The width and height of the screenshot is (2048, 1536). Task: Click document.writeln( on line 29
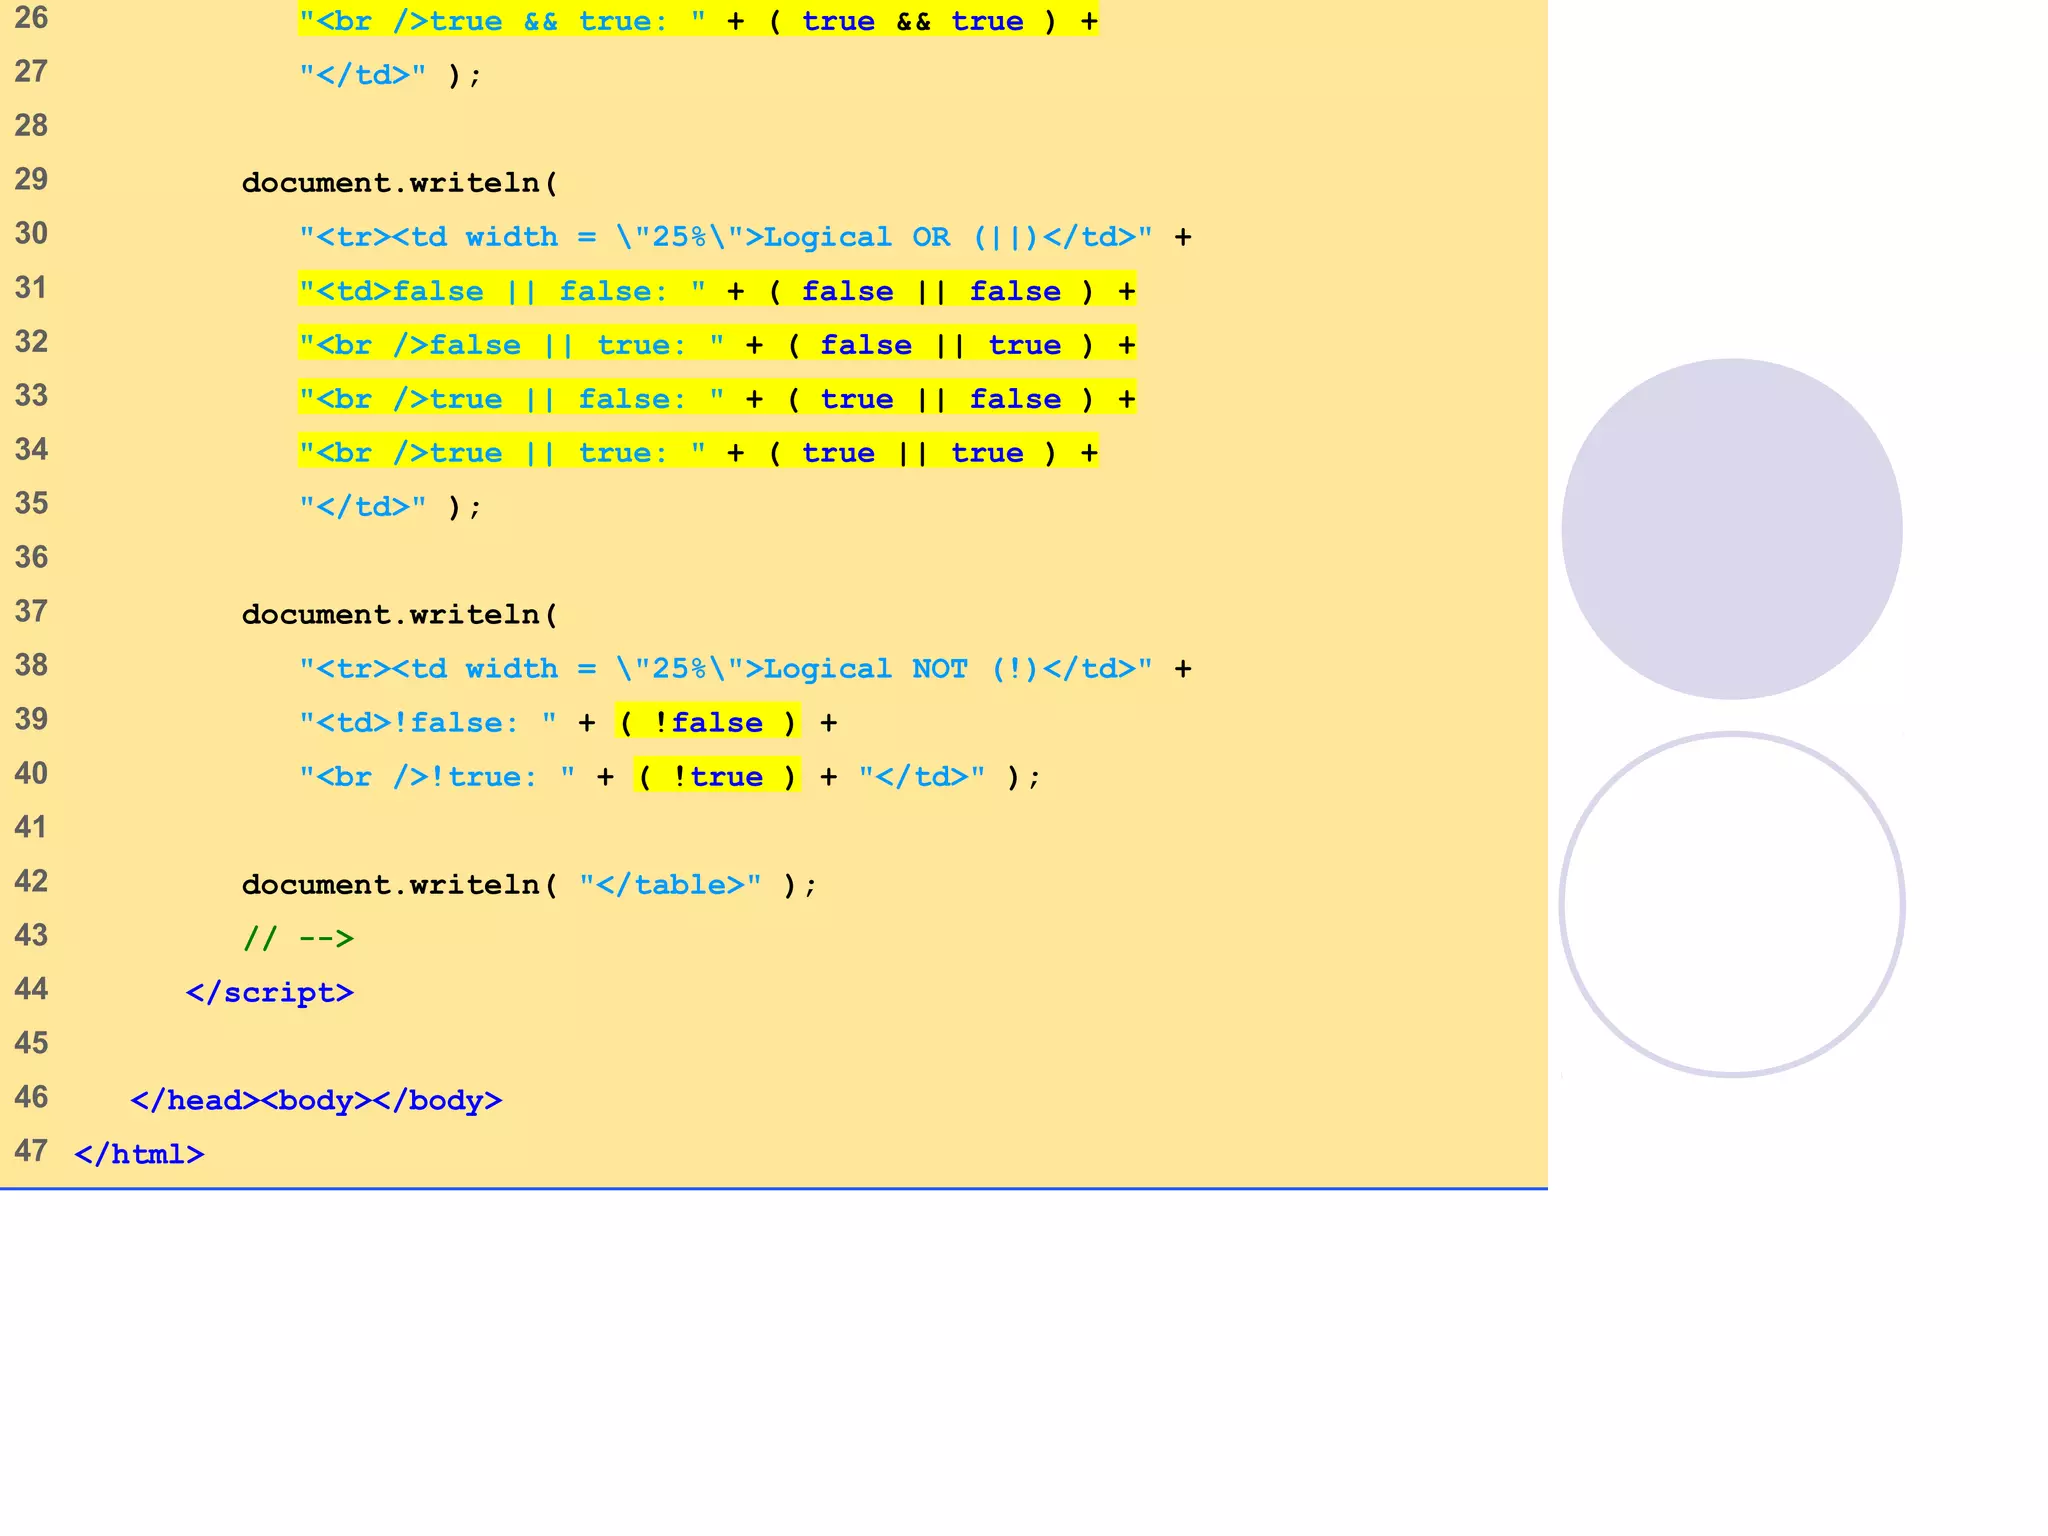click(x=399, y=183)
